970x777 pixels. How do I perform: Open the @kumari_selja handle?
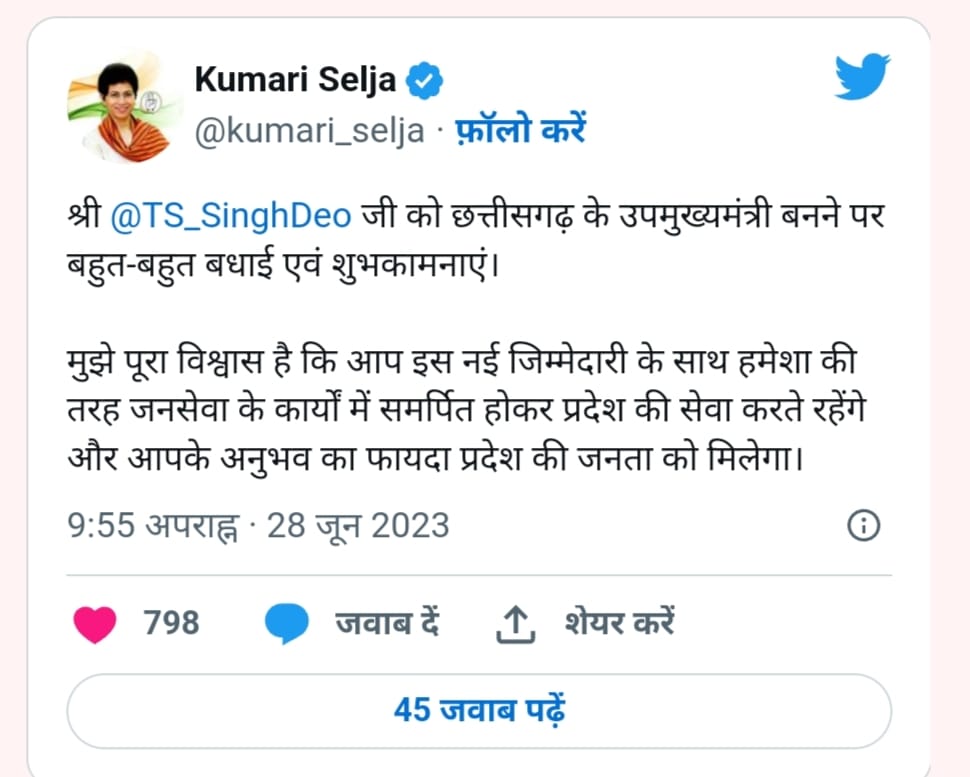tap(310, 131)
